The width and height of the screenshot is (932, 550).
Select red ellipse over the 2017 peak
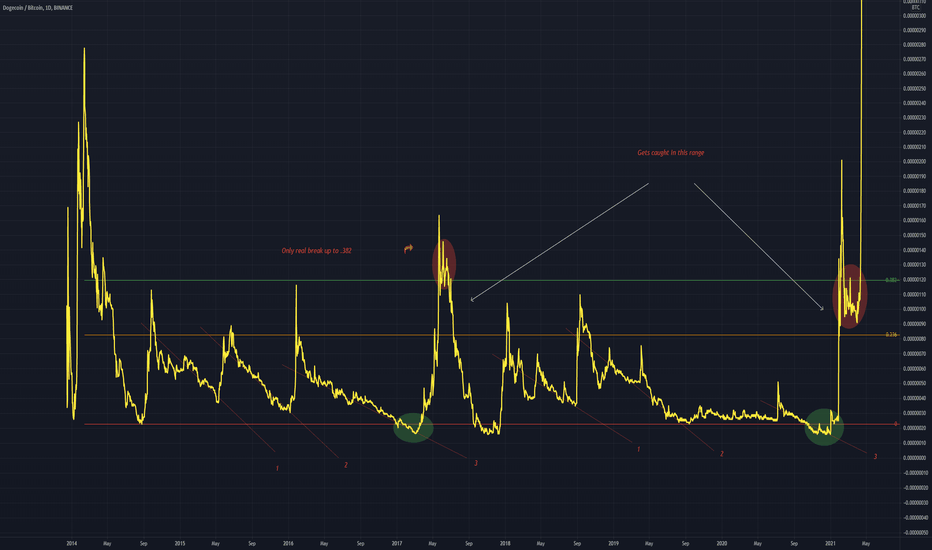(x=444, y=263)
